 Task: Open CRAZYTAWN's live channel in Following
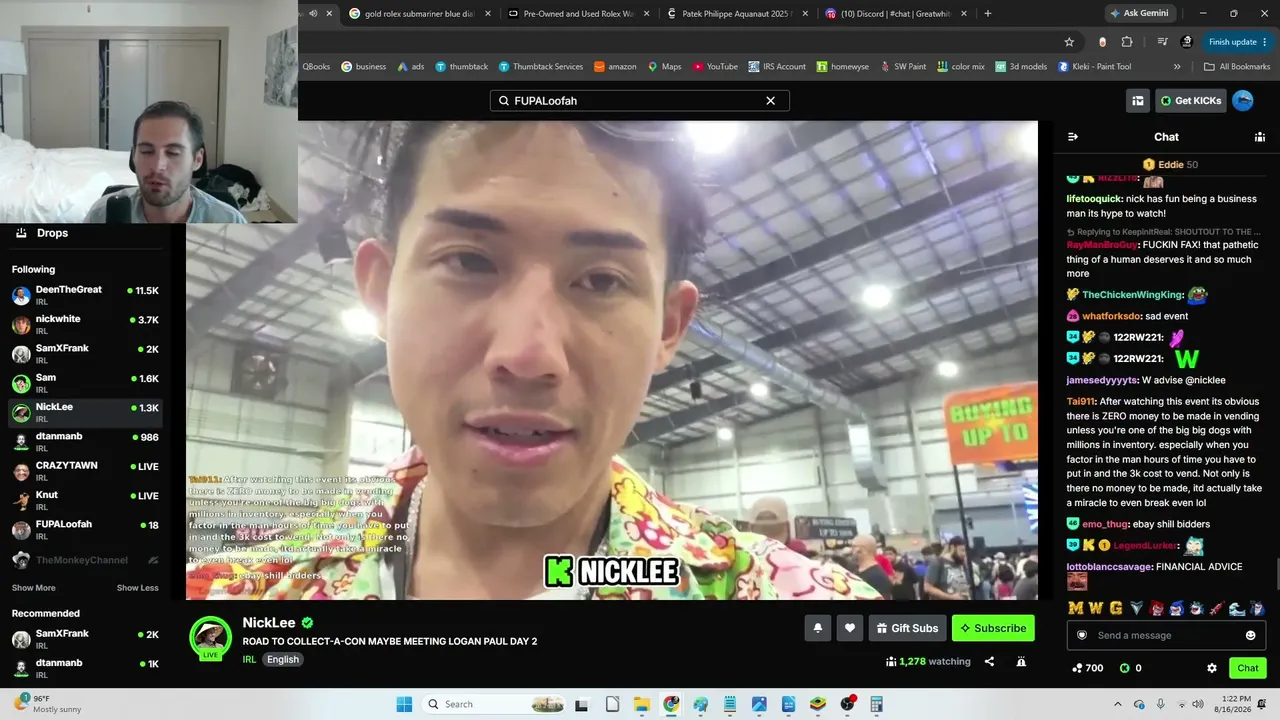[85, 471]
